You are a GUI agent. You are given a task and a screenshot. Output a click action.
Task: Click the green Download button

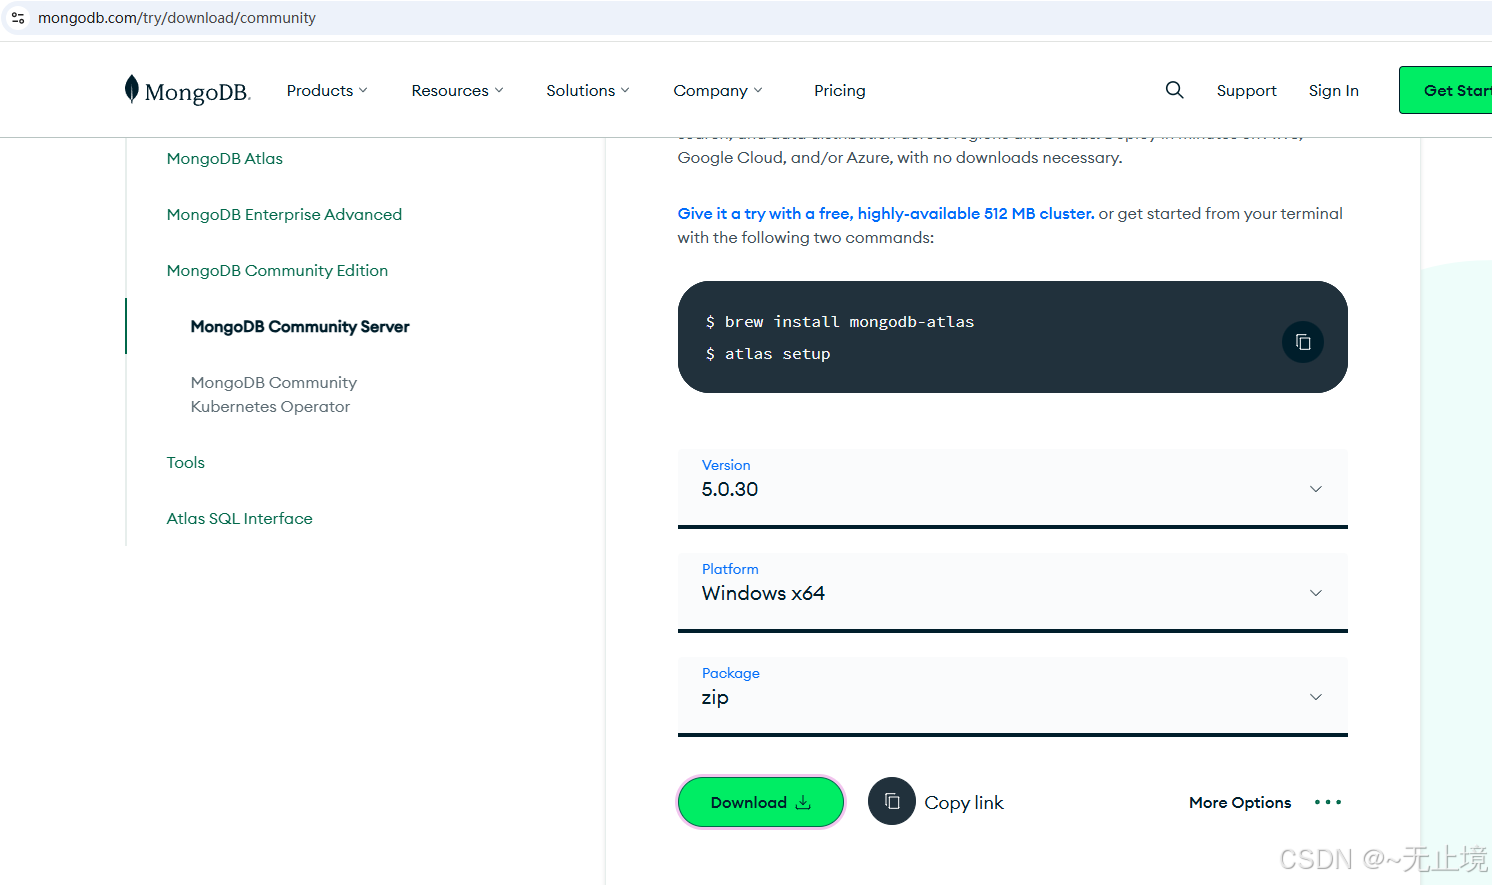[x=761, y=802]
